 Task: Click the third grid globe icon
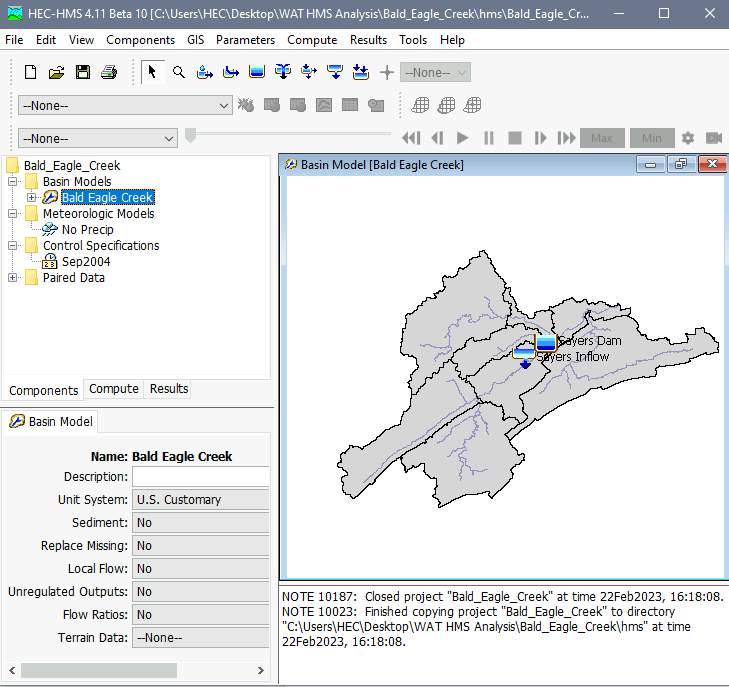click(472, 105)
